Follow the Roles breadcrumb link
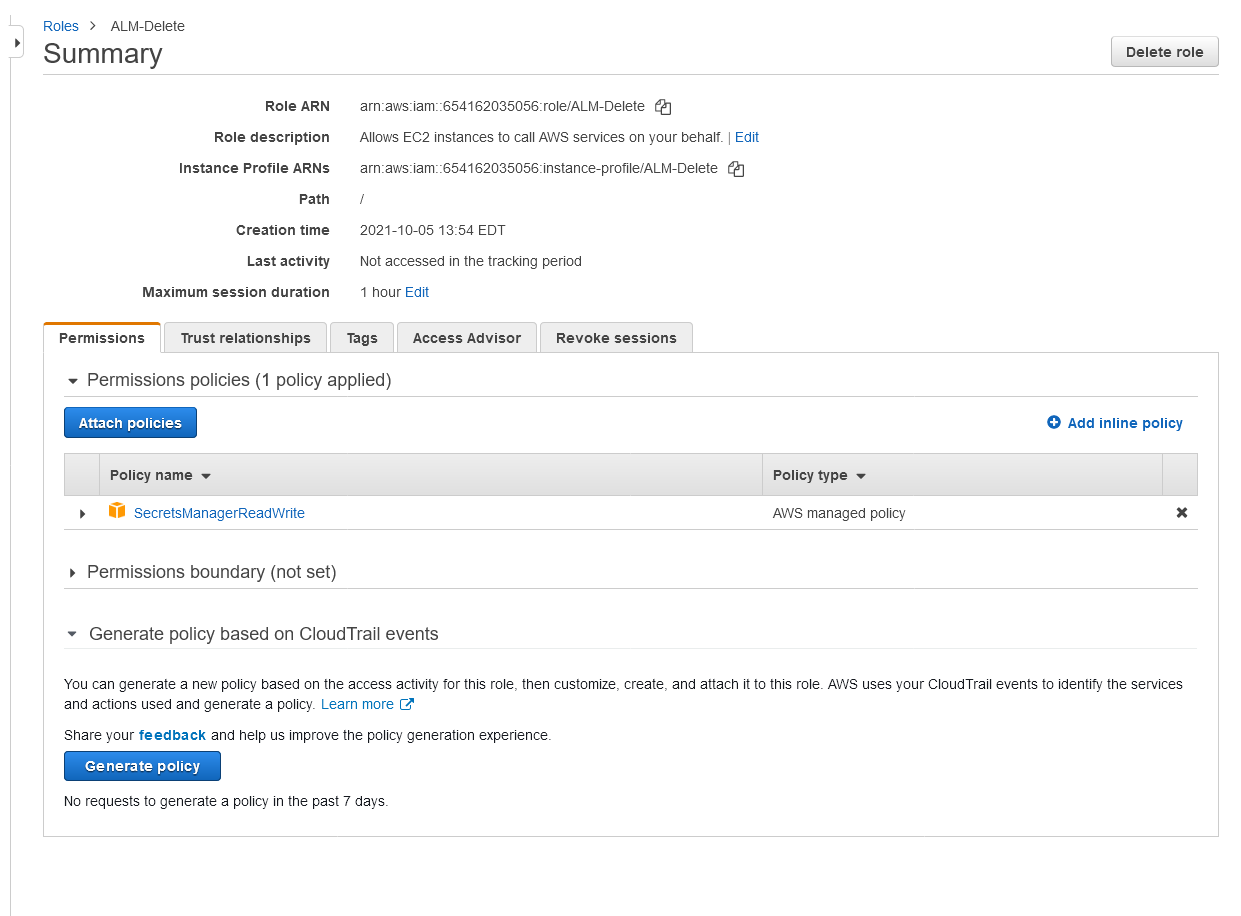 point(60,25)
